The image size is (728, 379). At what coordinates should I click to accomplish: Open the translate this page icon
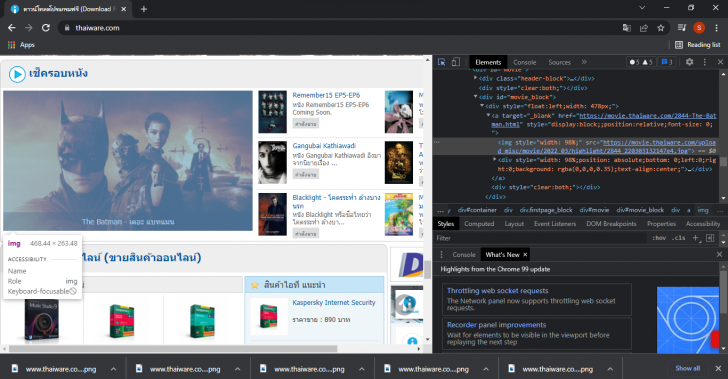(x=626, y=28)
